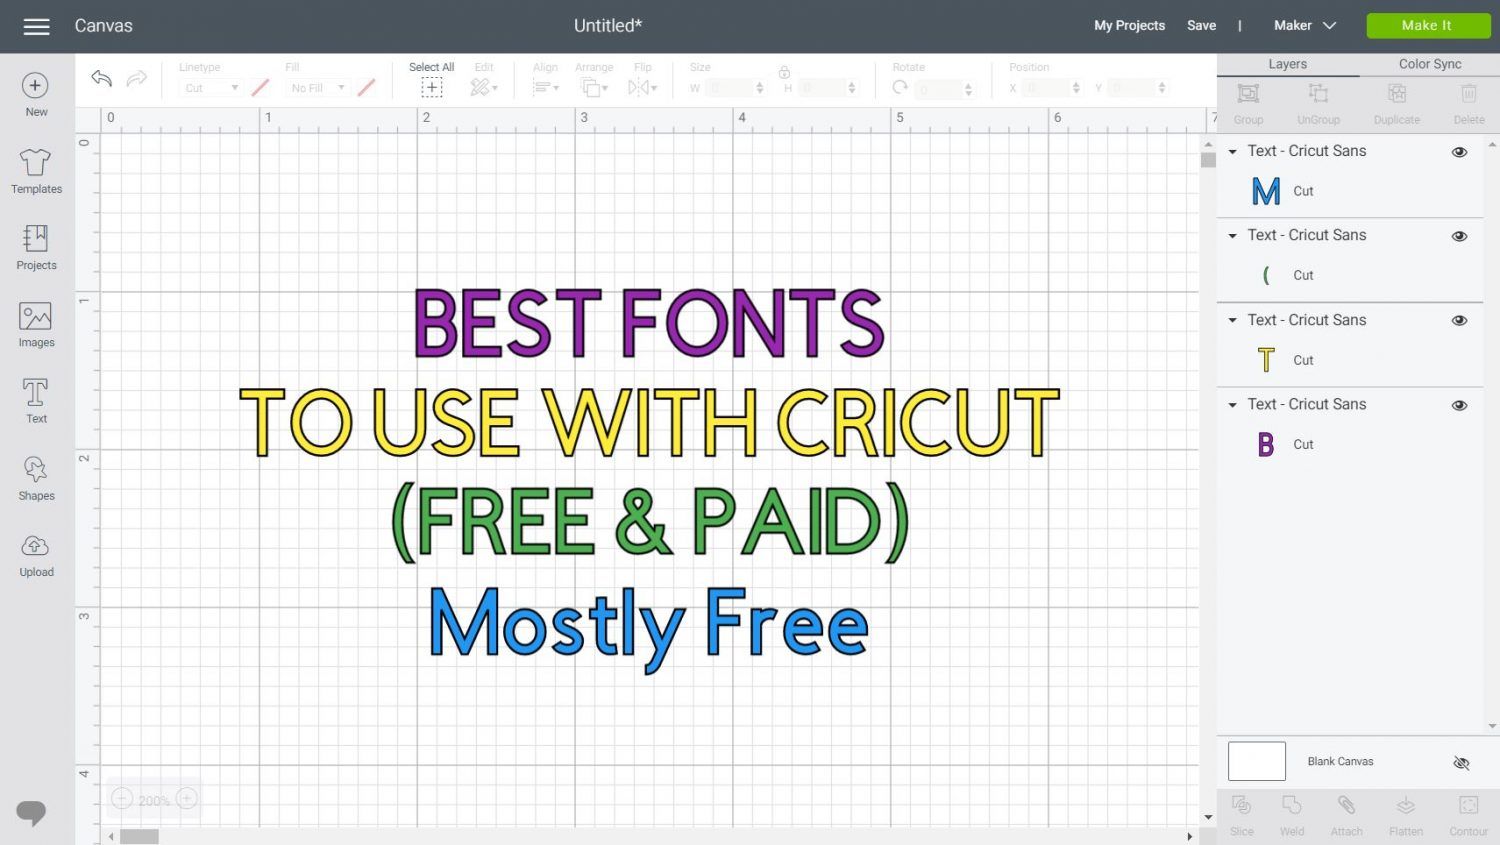Open the Templates panel
This screenshot has height=845, width=1500.
pyautogui.click(x=36, y=171)
